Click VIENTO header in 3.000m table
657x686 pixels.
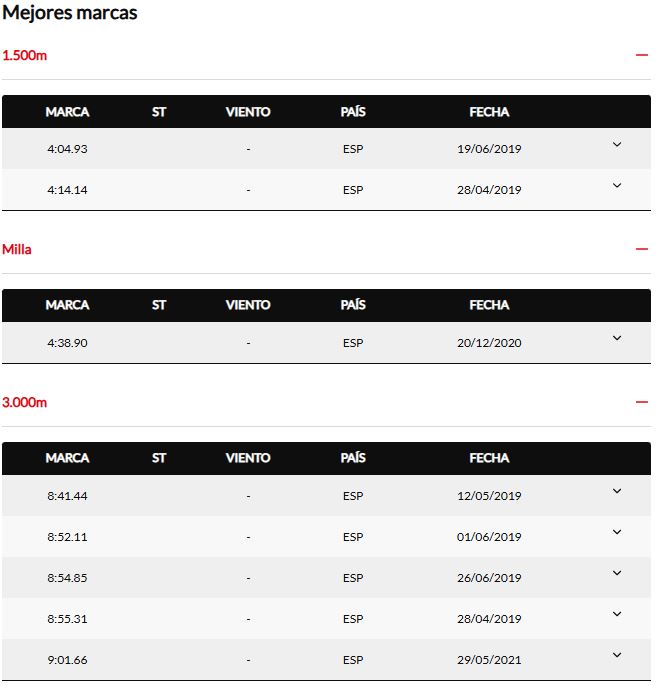(x=248, y=458)
